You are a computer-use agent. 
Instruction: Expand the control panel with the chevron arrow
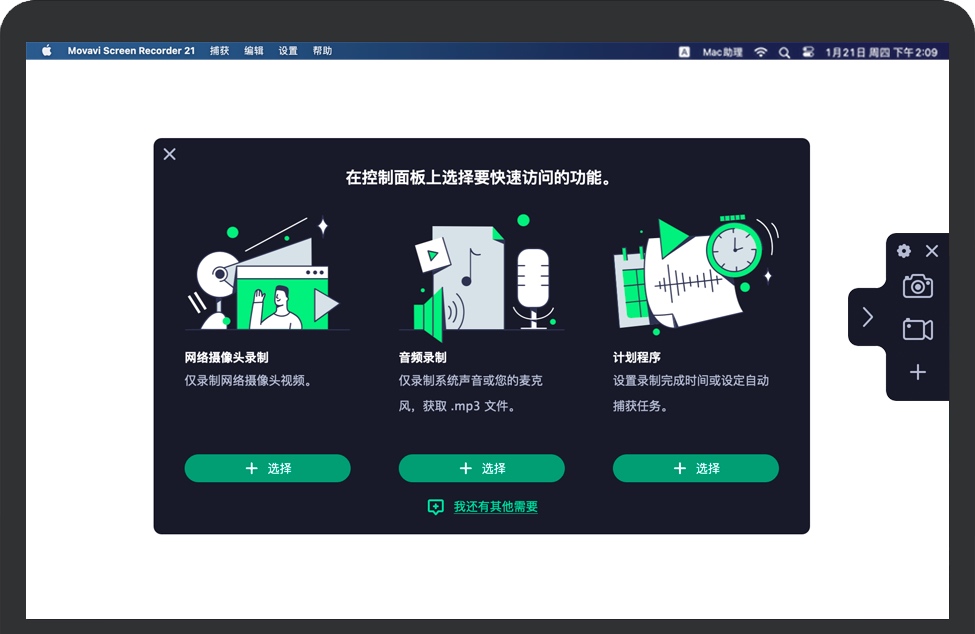[x=866, y=317]
